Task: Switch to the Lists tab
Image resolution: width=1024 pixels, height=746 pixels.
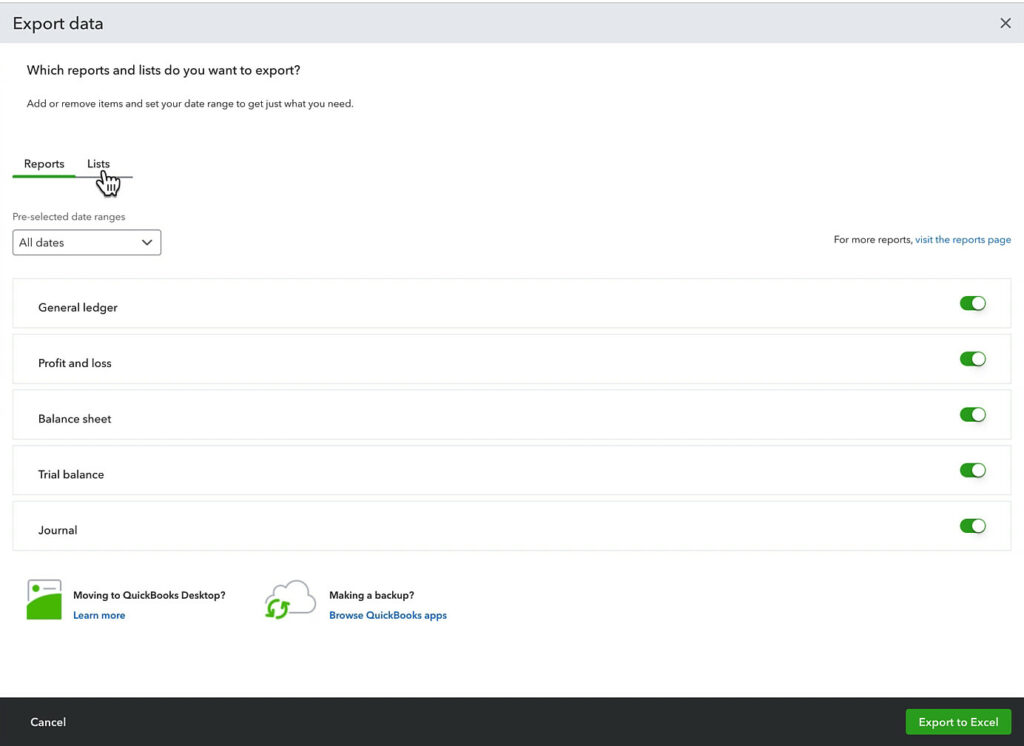Action: [98, 164]
